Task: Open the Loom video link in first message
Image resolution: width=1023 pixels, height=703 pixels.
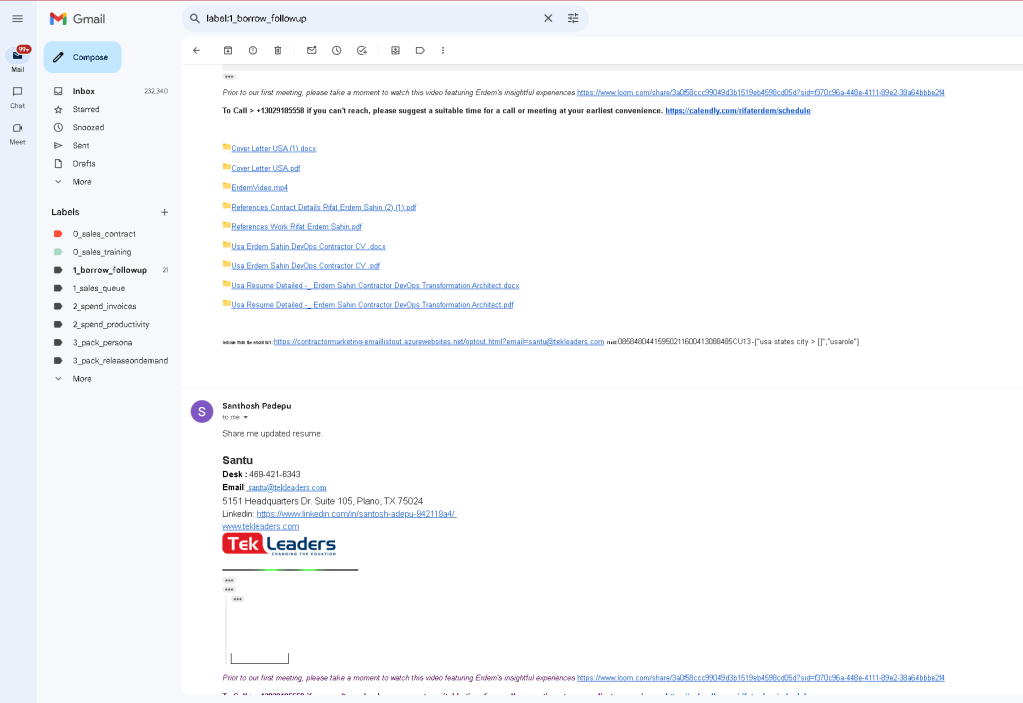Action: coord(760,93)
